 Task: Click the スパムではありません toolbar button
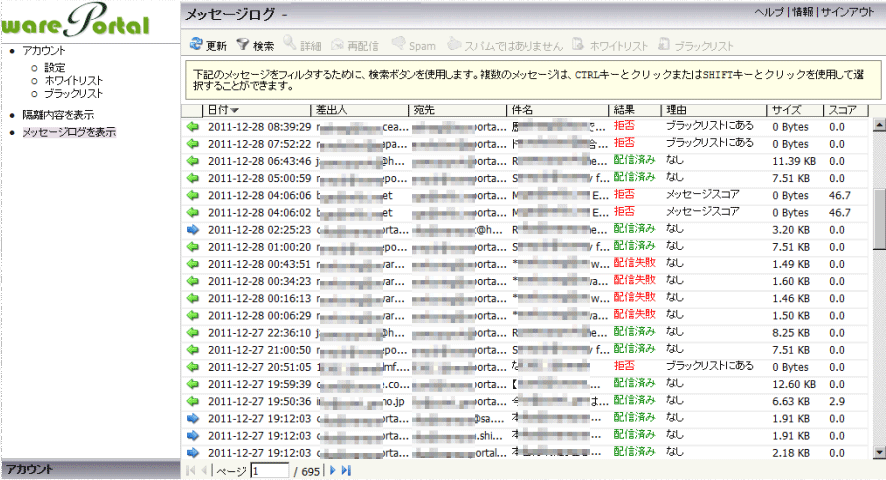point(455,46)
